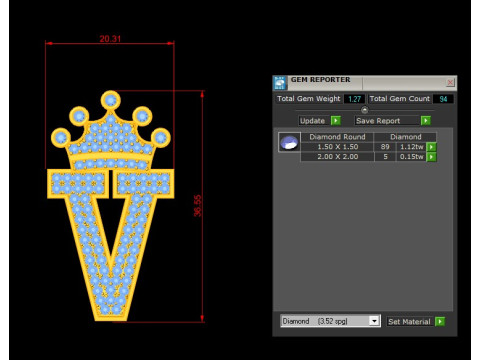480x360 pixels.
Task: Click the 1.12tw weight cell
Action: pos(411,147)
